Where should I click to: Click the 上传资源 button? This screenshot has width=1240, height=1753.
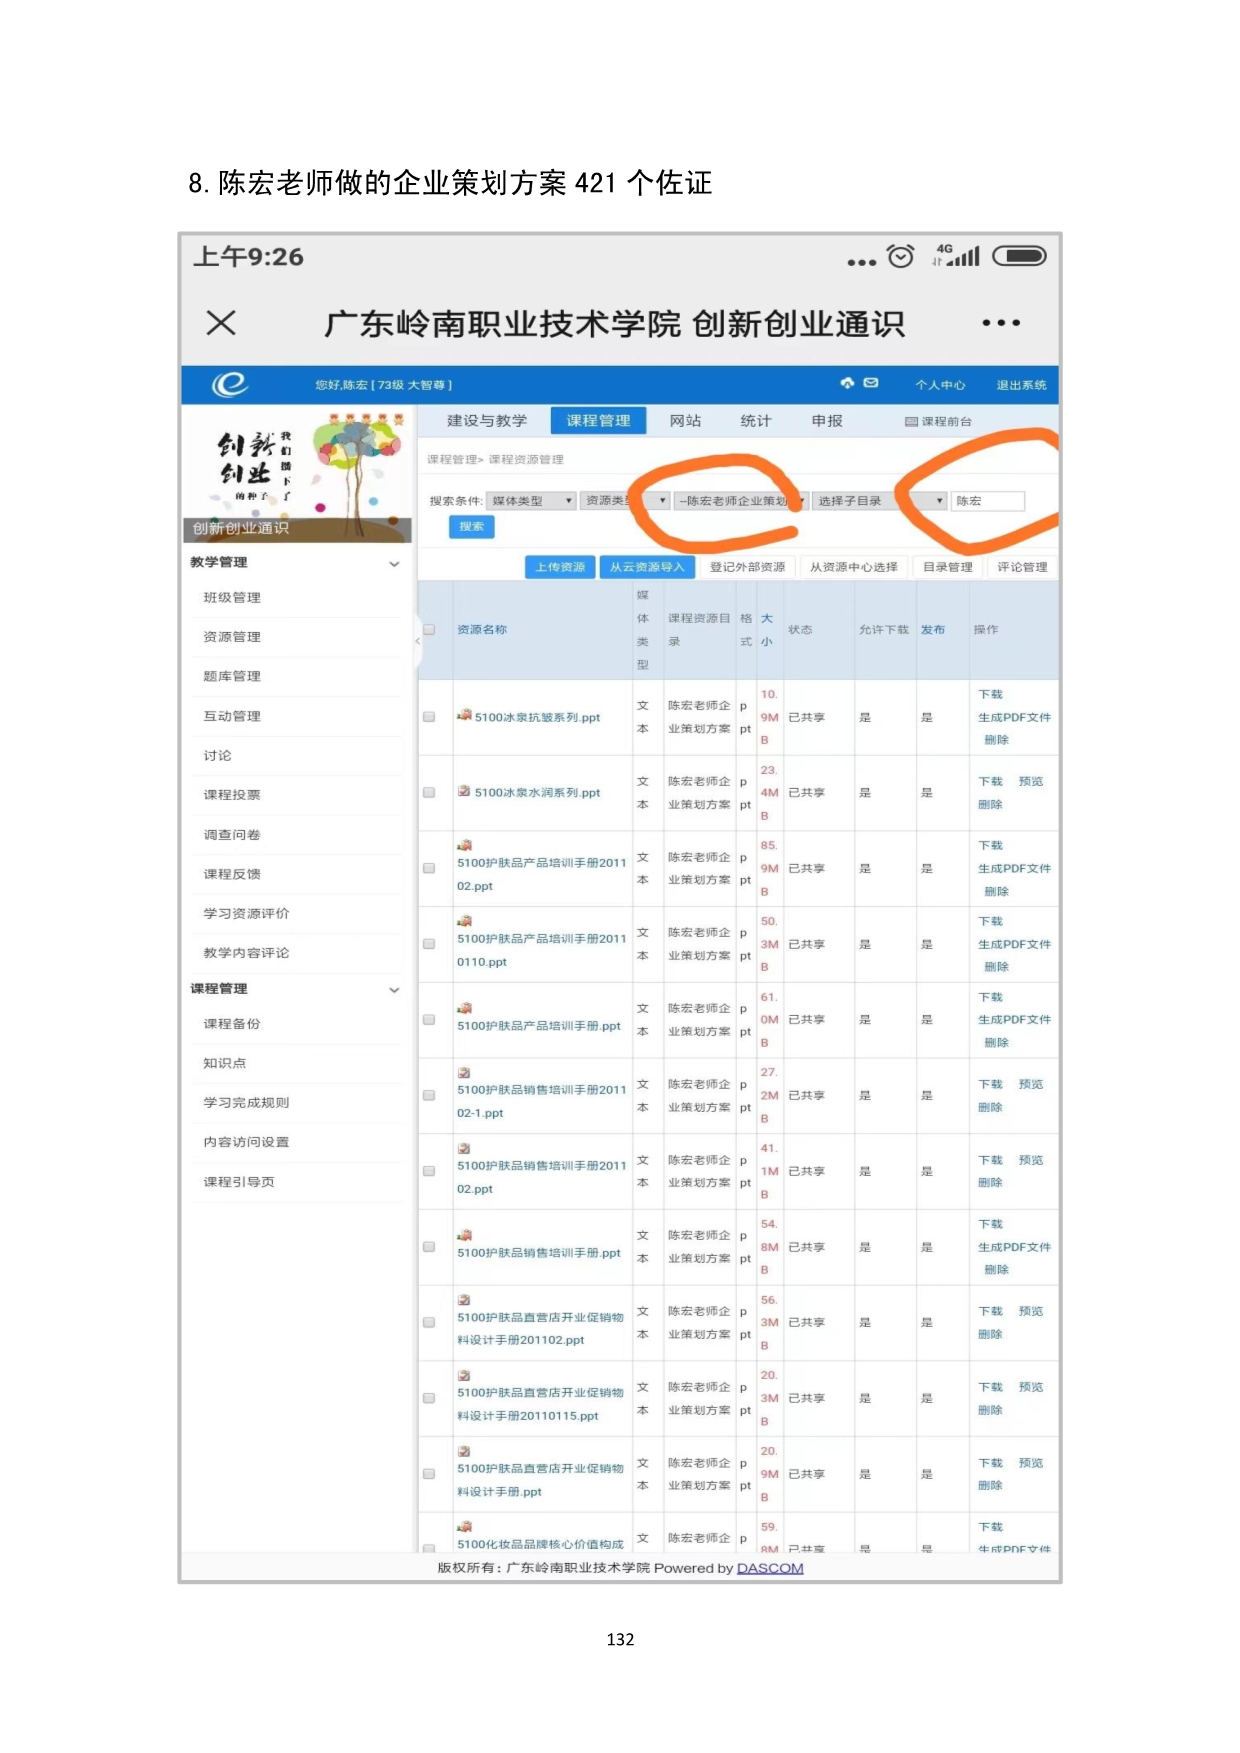pos(560,567)
